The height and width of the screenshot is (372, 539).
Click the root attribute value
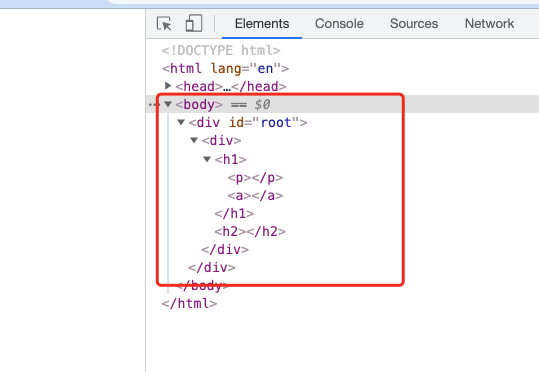coord(276,122)
